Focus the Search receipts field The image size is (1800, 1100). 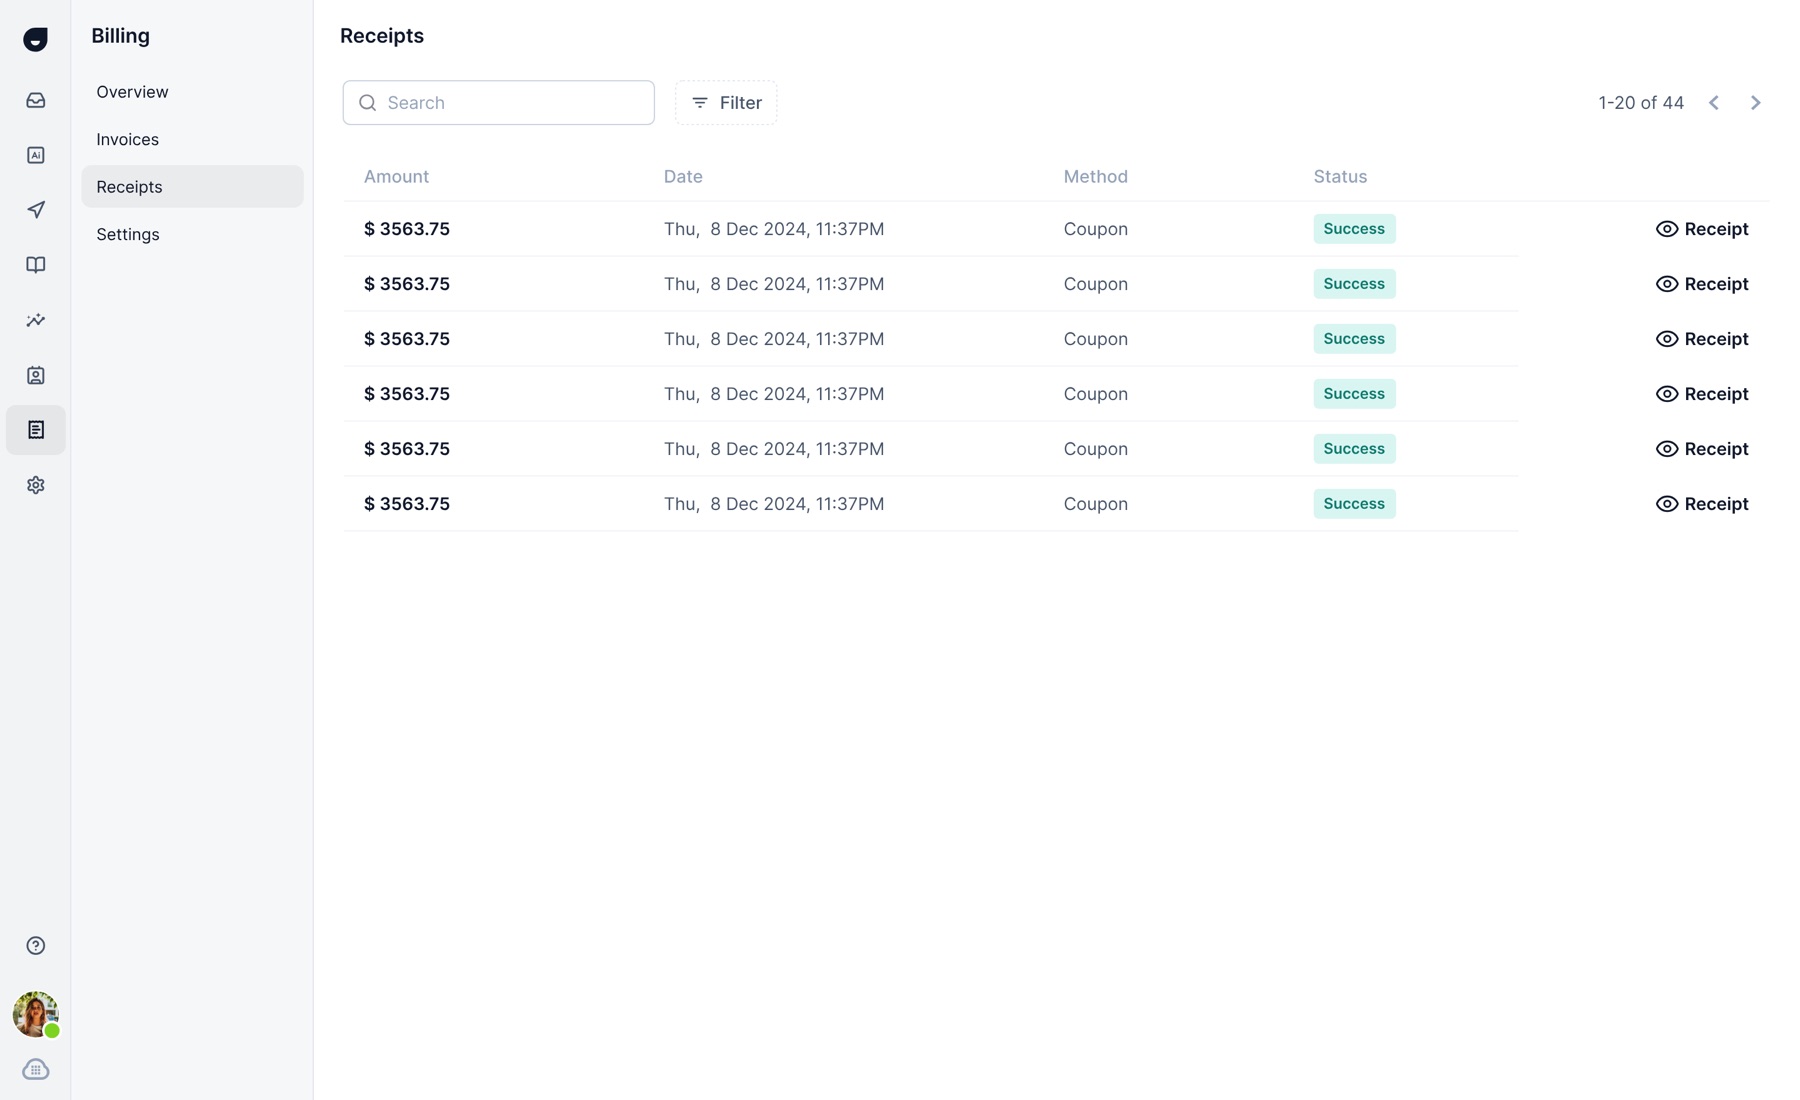pyautogui.click(x=498, y=103)
